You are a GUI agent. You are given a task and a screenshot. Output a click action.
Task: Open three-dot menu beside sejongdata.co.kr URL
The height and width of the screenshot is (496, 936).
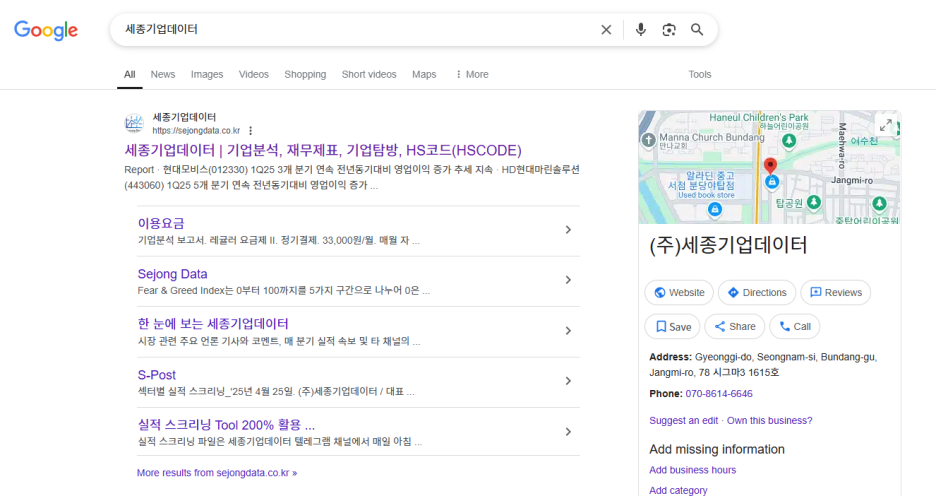click(251, 131)
